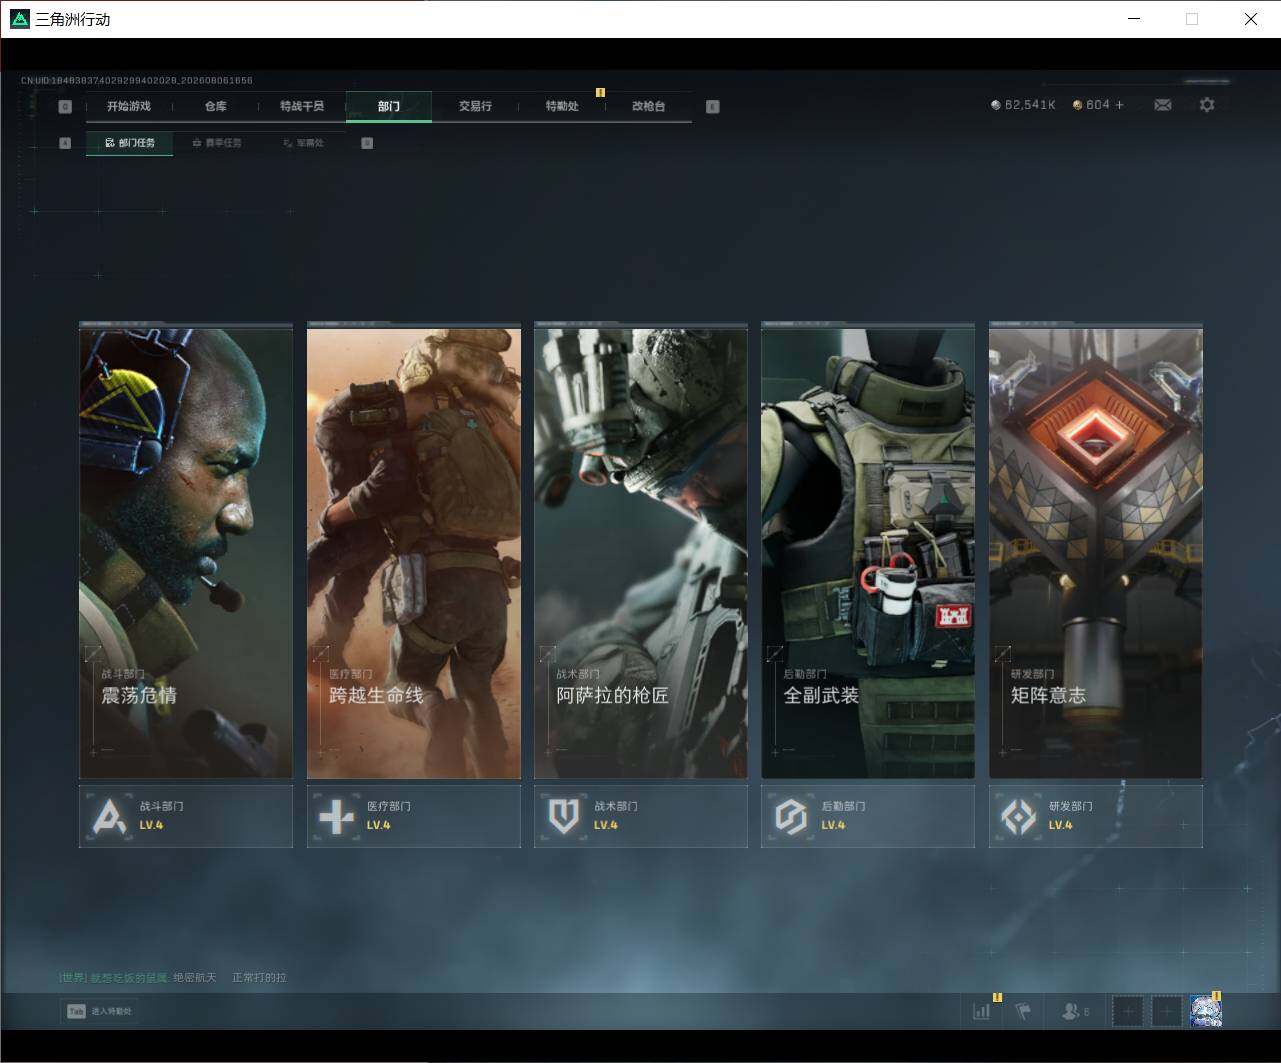The width and height of the screenshot is (1281, 1063).
Task: Open the 跨越生命线 medical department card
Action: coord(414,551)
